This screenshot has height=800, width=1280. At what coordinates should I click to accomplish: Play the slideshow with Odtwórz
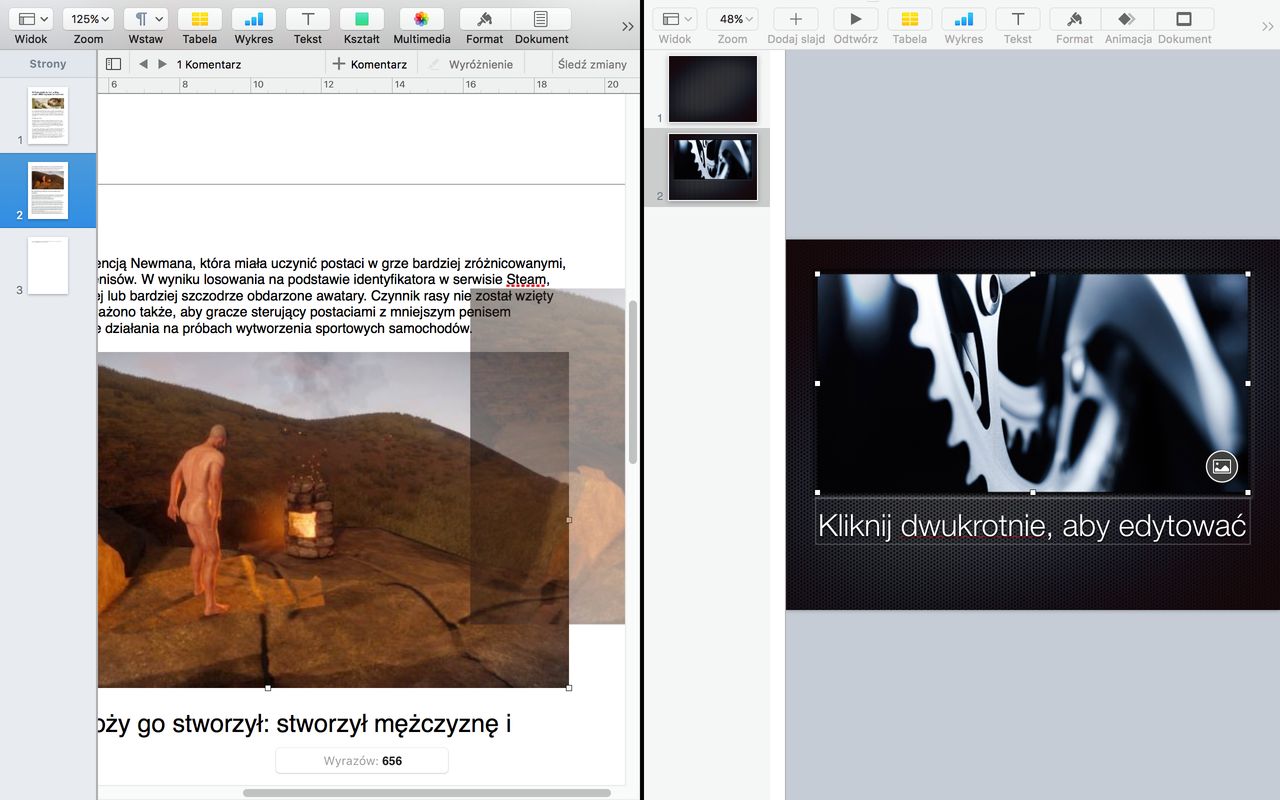[x=855, y=20]
